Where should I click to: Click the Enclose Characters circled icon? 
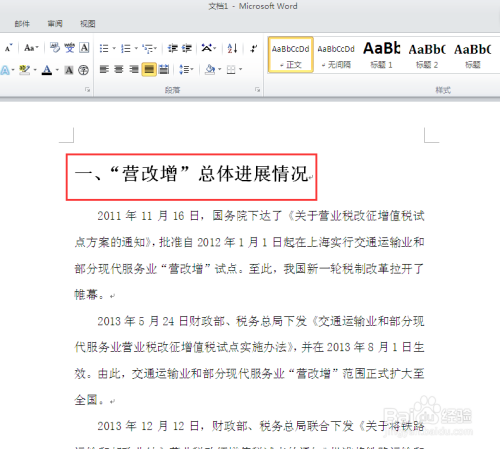[x=83, y=70]
